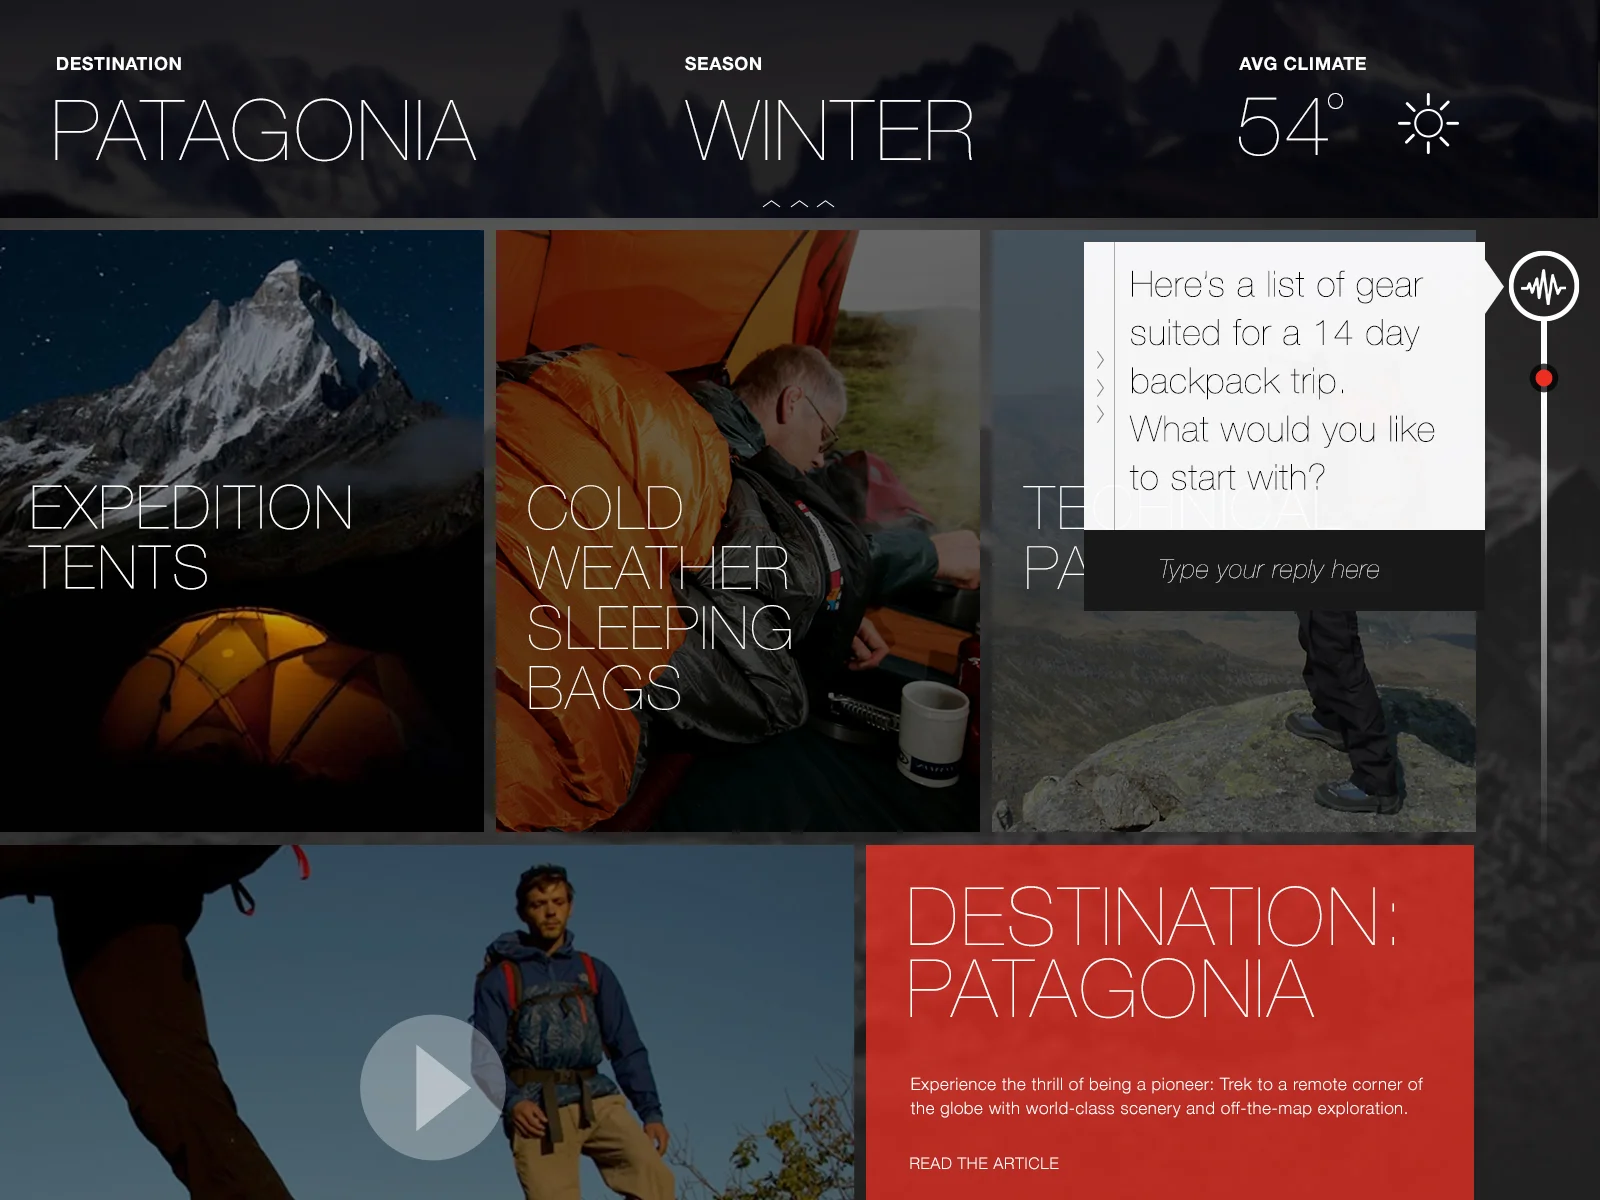Follow the Read the Article link

pos(984,1163)
